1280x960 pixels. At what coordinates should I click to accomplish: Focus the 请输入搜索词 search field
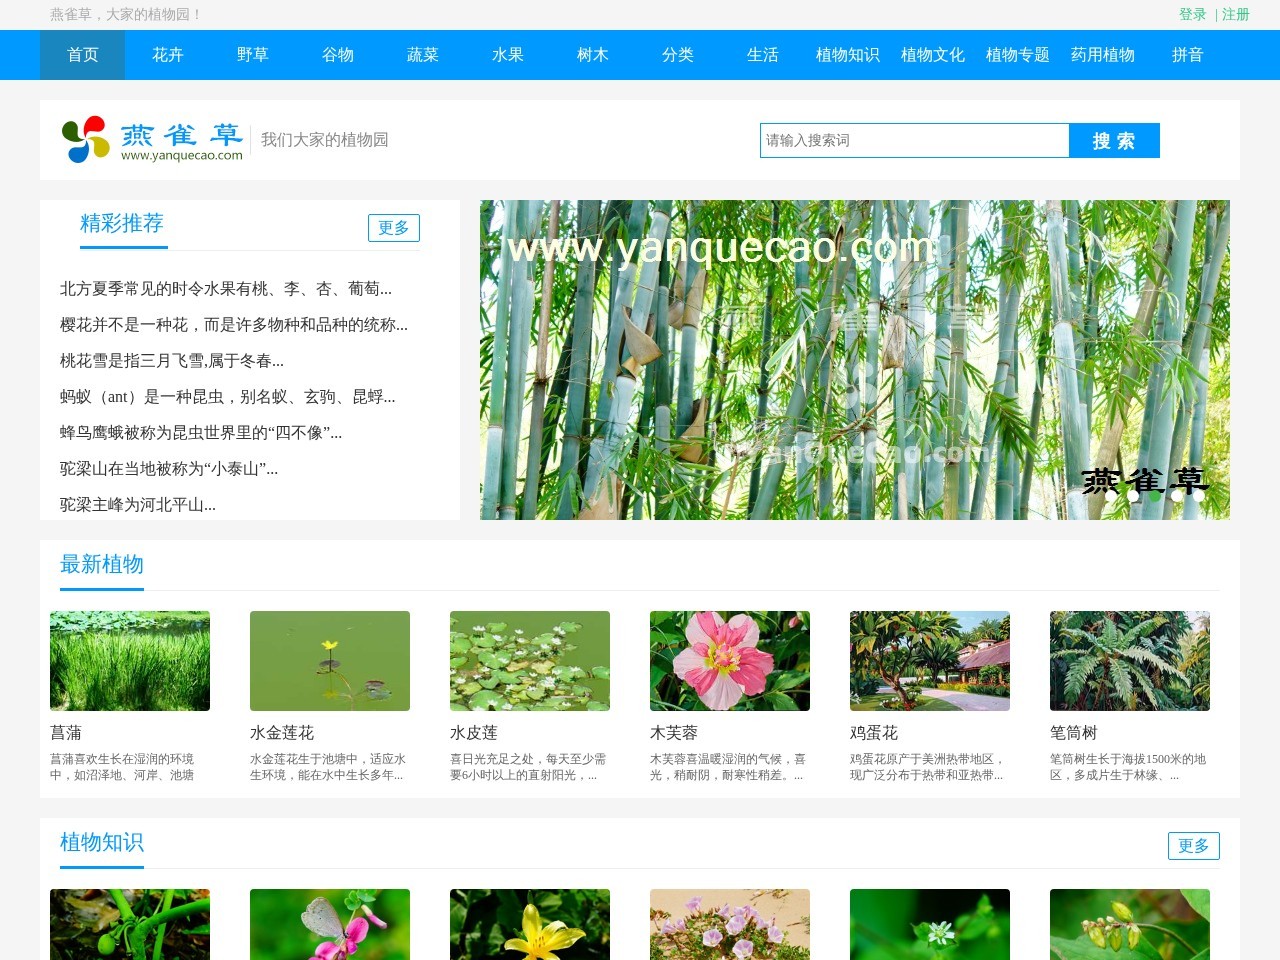click(914, 141)
